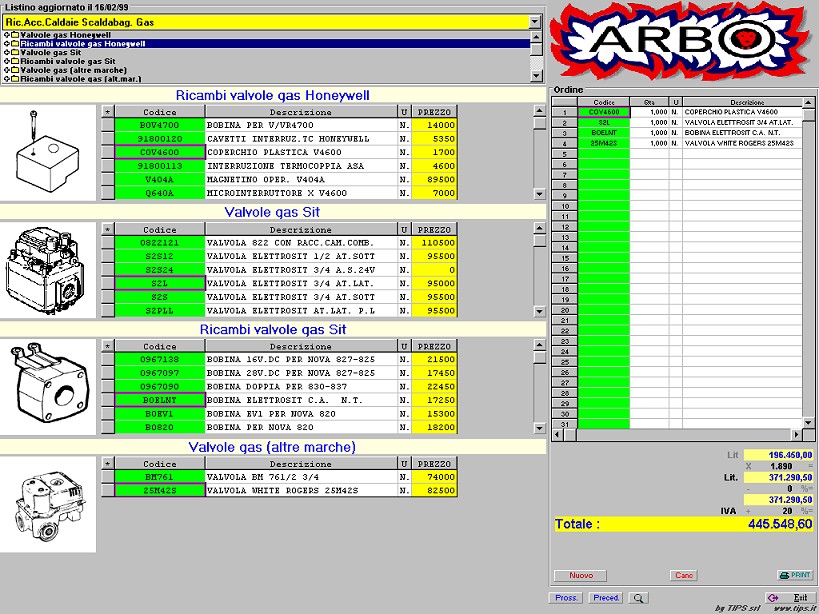Click the quantity cell for S2L in the Ordine list

point(649,123)
